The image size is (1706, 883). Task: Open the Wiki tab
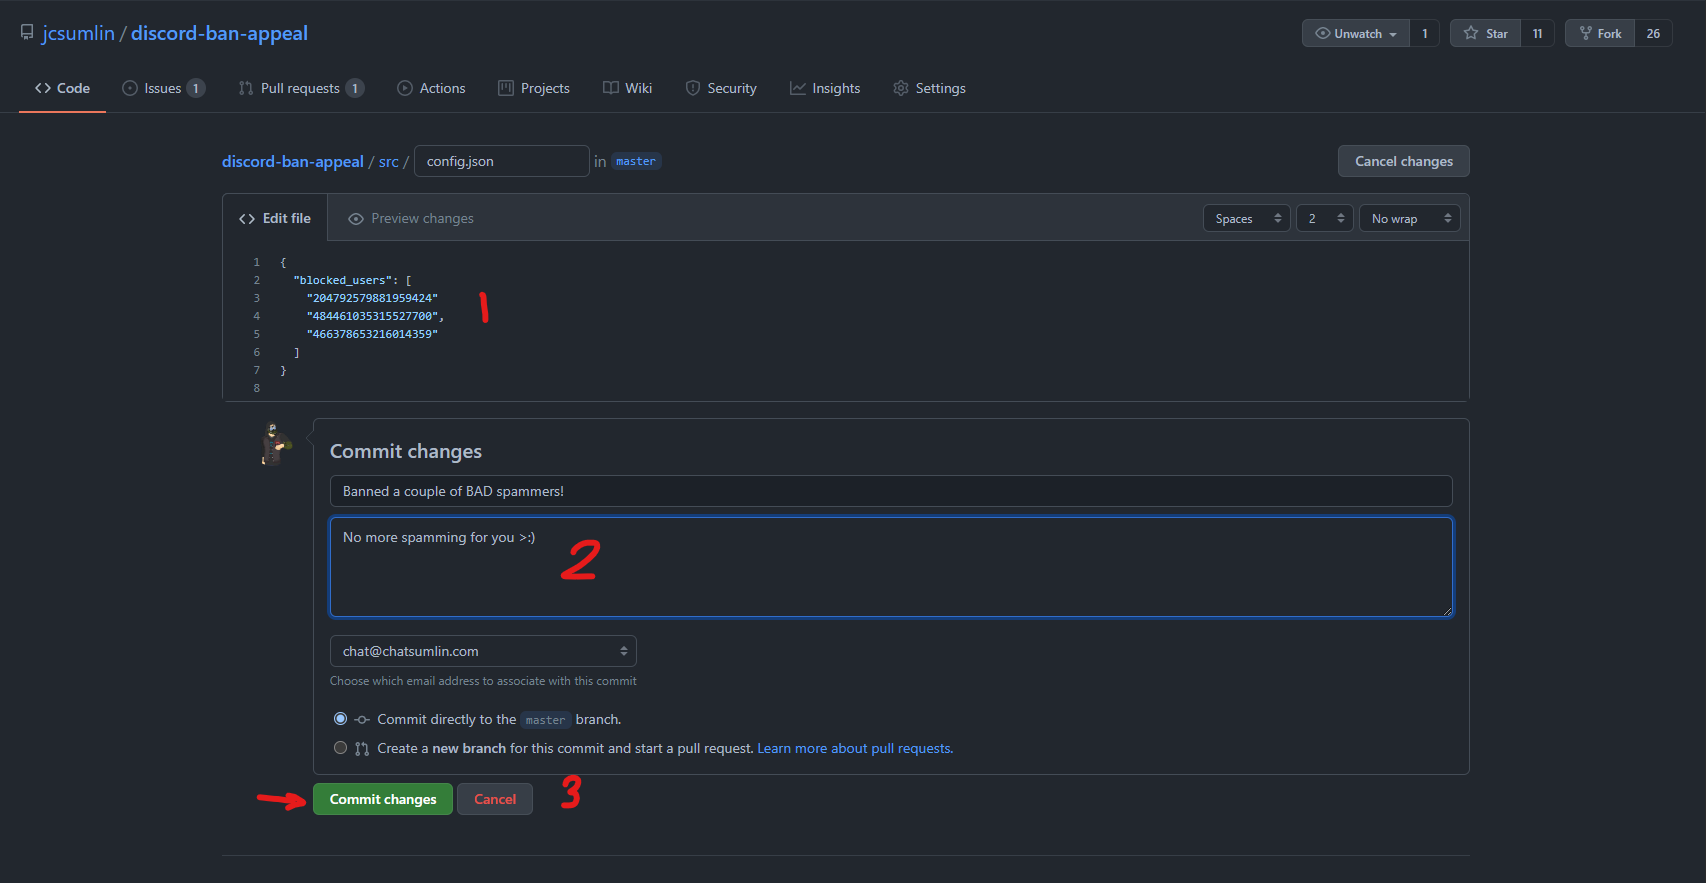click(628, 88)
